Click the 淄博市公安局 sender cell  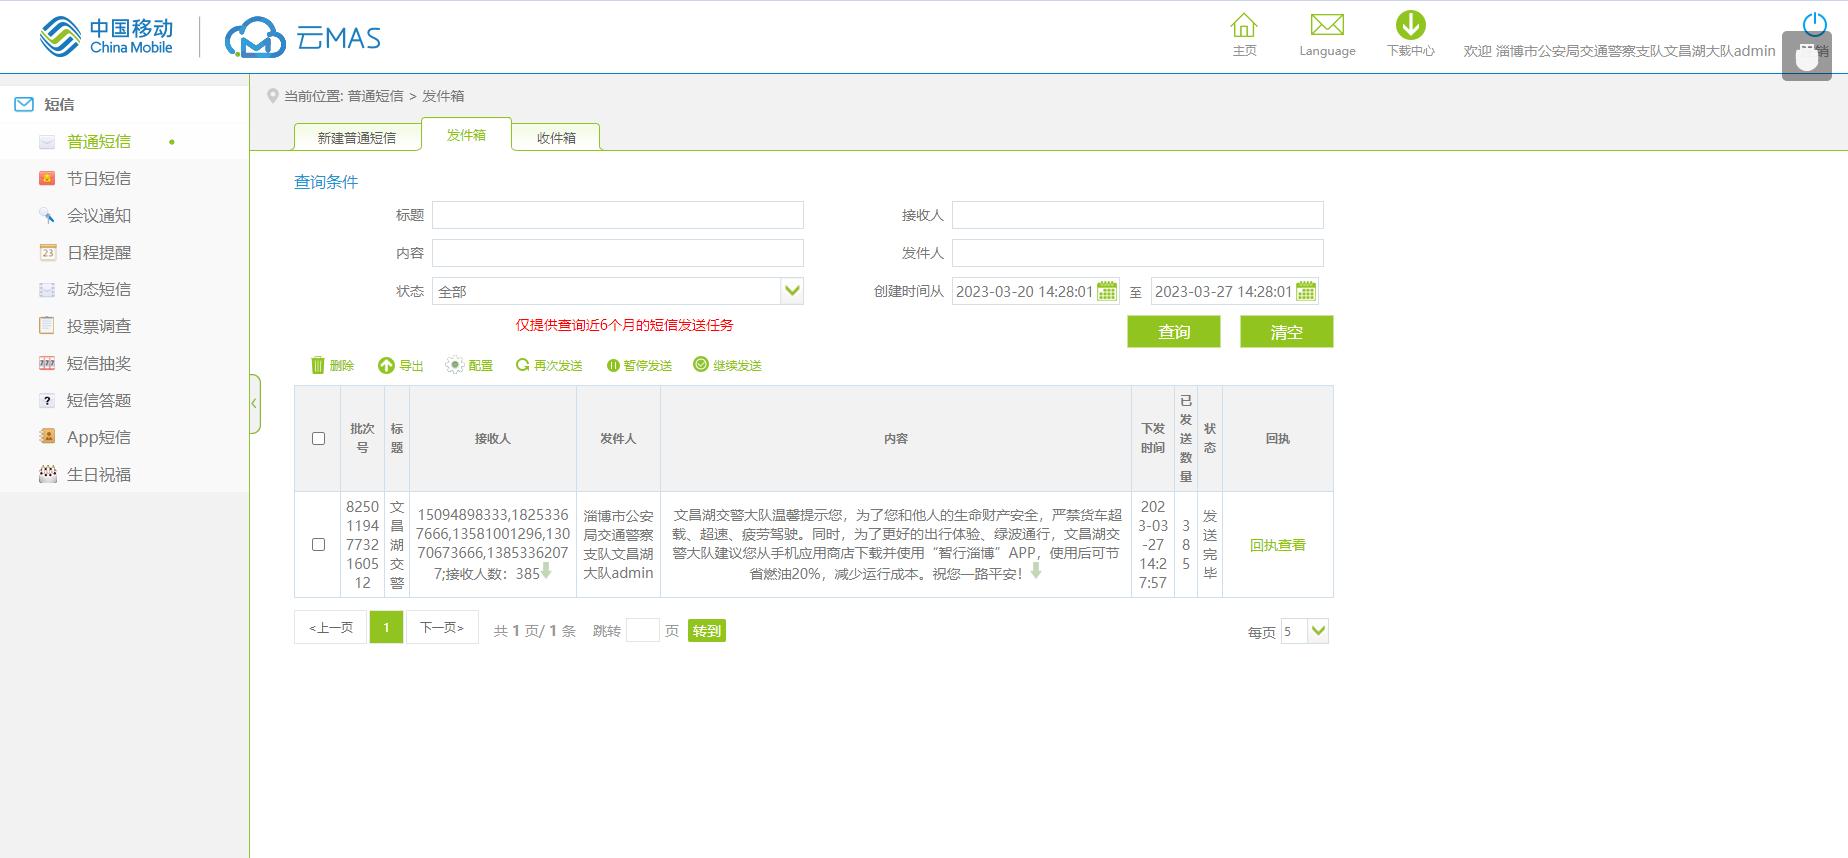point(618,544)
